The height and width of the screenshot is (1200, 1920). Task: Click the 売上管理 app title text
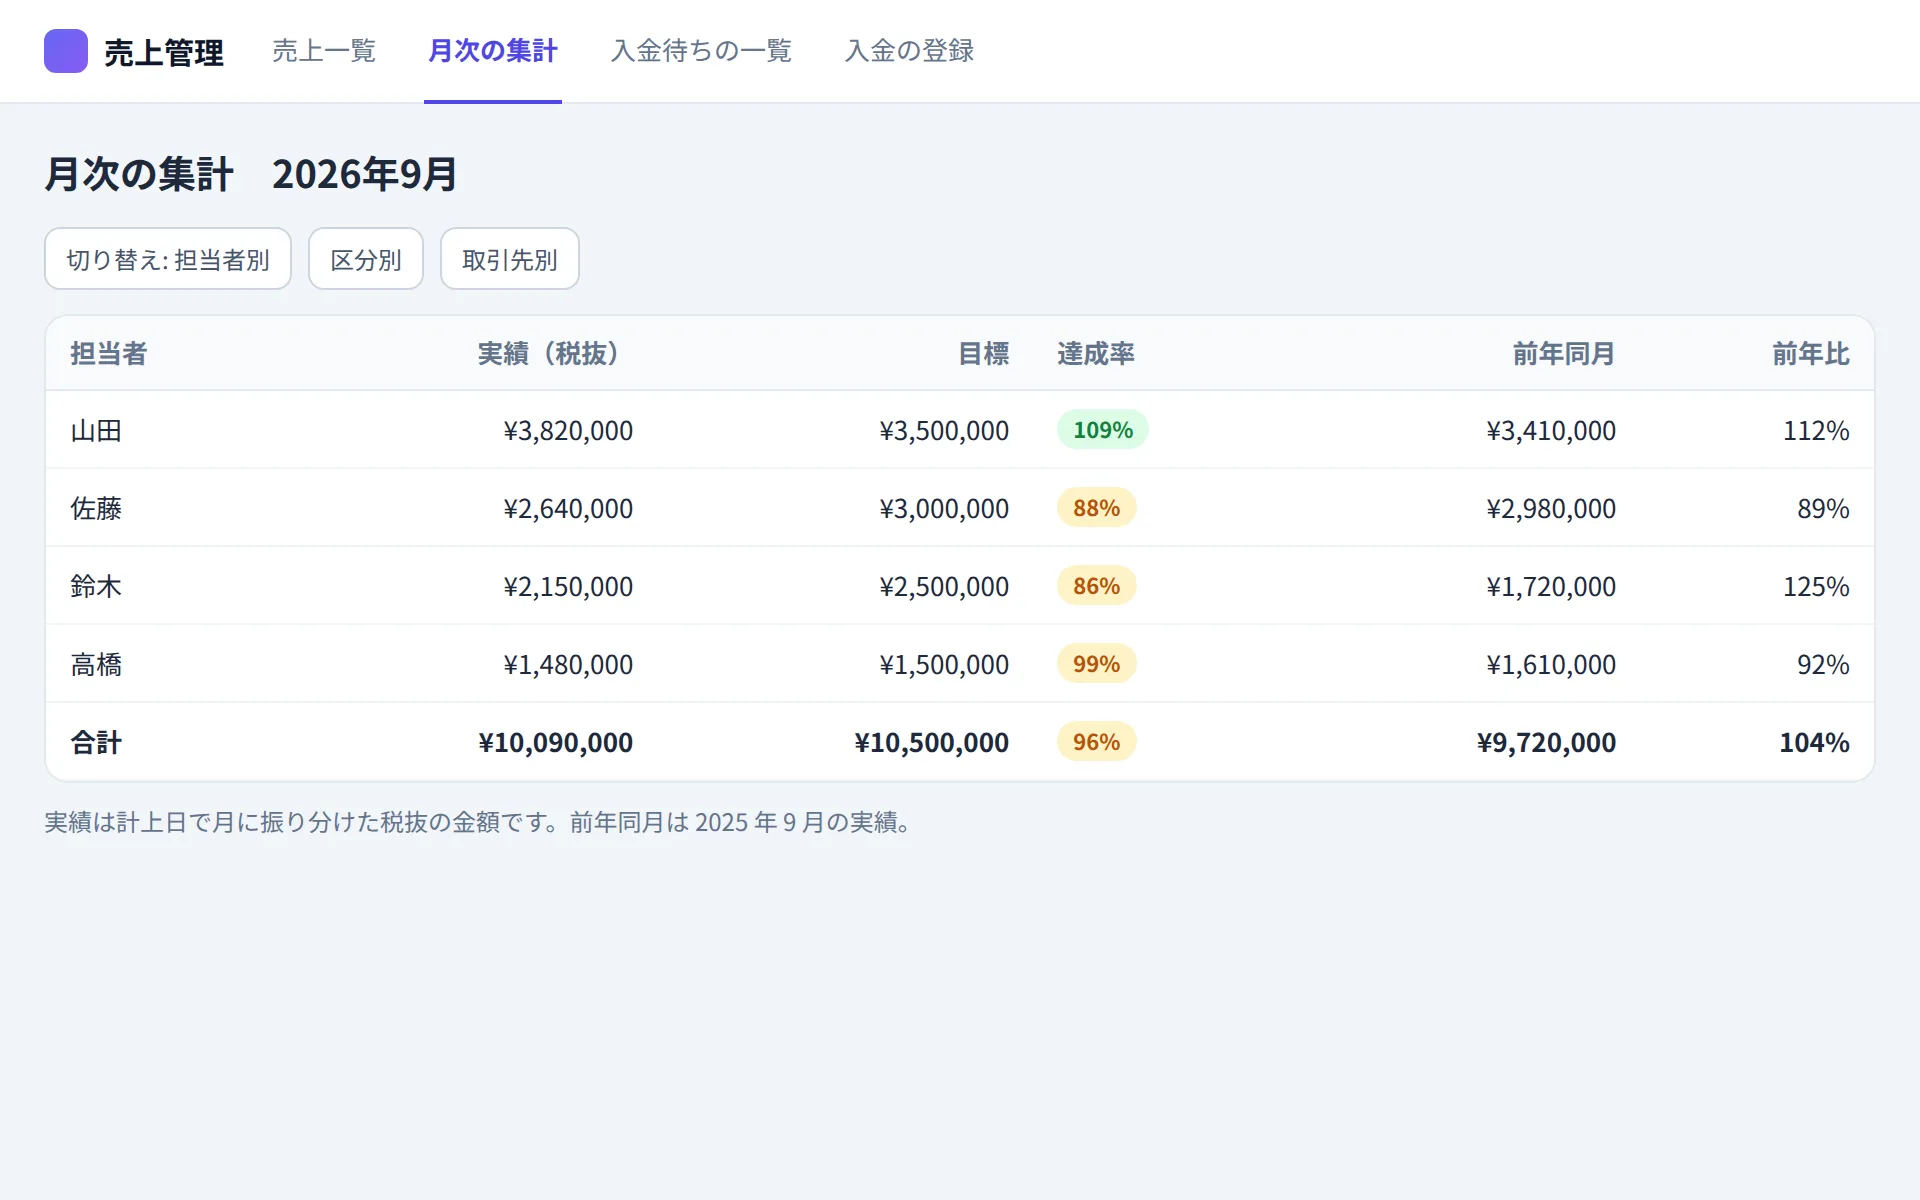tap(164, 52)
